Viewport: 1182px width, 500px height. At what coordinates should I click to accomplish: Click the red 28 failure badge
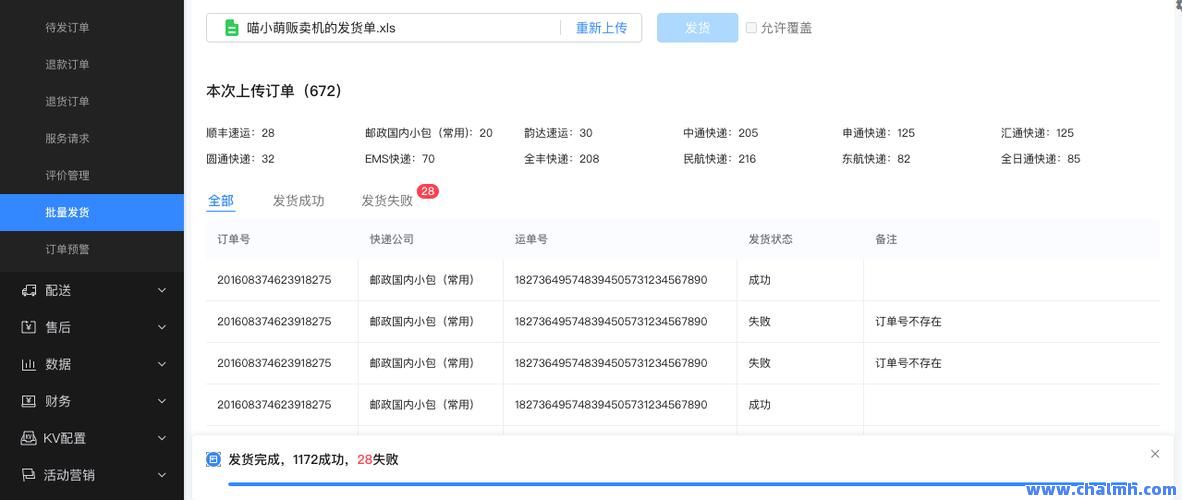coord(427,192)
